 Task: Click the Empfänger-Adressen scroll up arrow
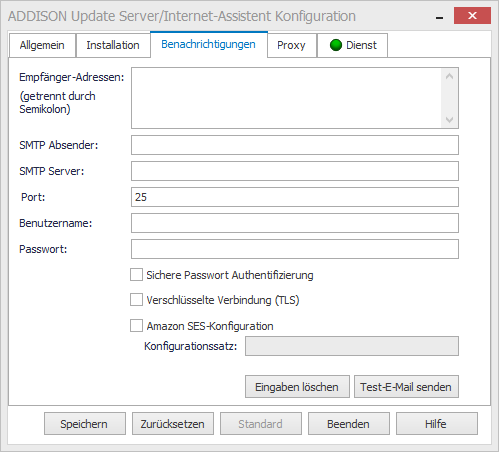point(449,76)
